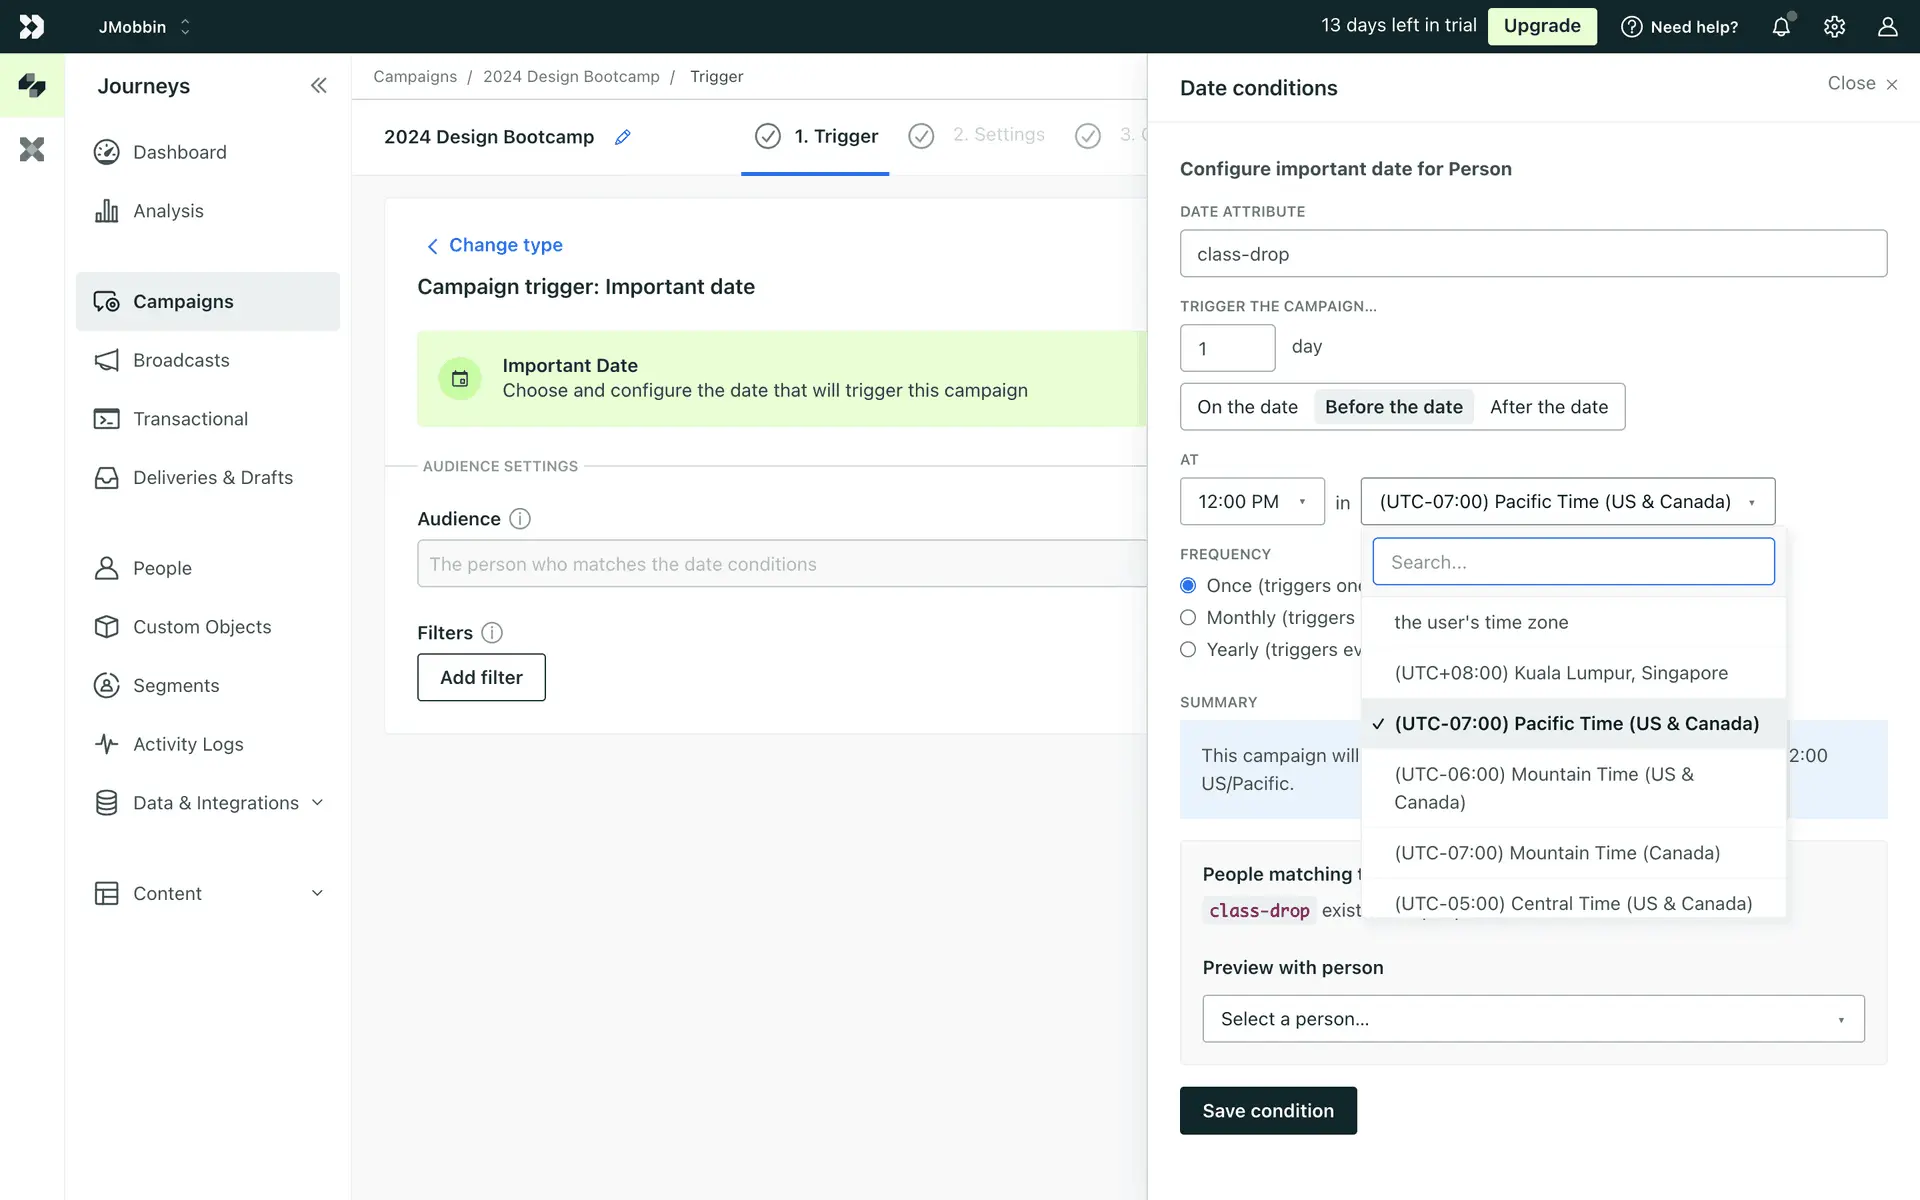The width and height of the screenshot is (1920, 1200).
Task: Expand the Data & Integrations menu
Action: coord(215,803)
